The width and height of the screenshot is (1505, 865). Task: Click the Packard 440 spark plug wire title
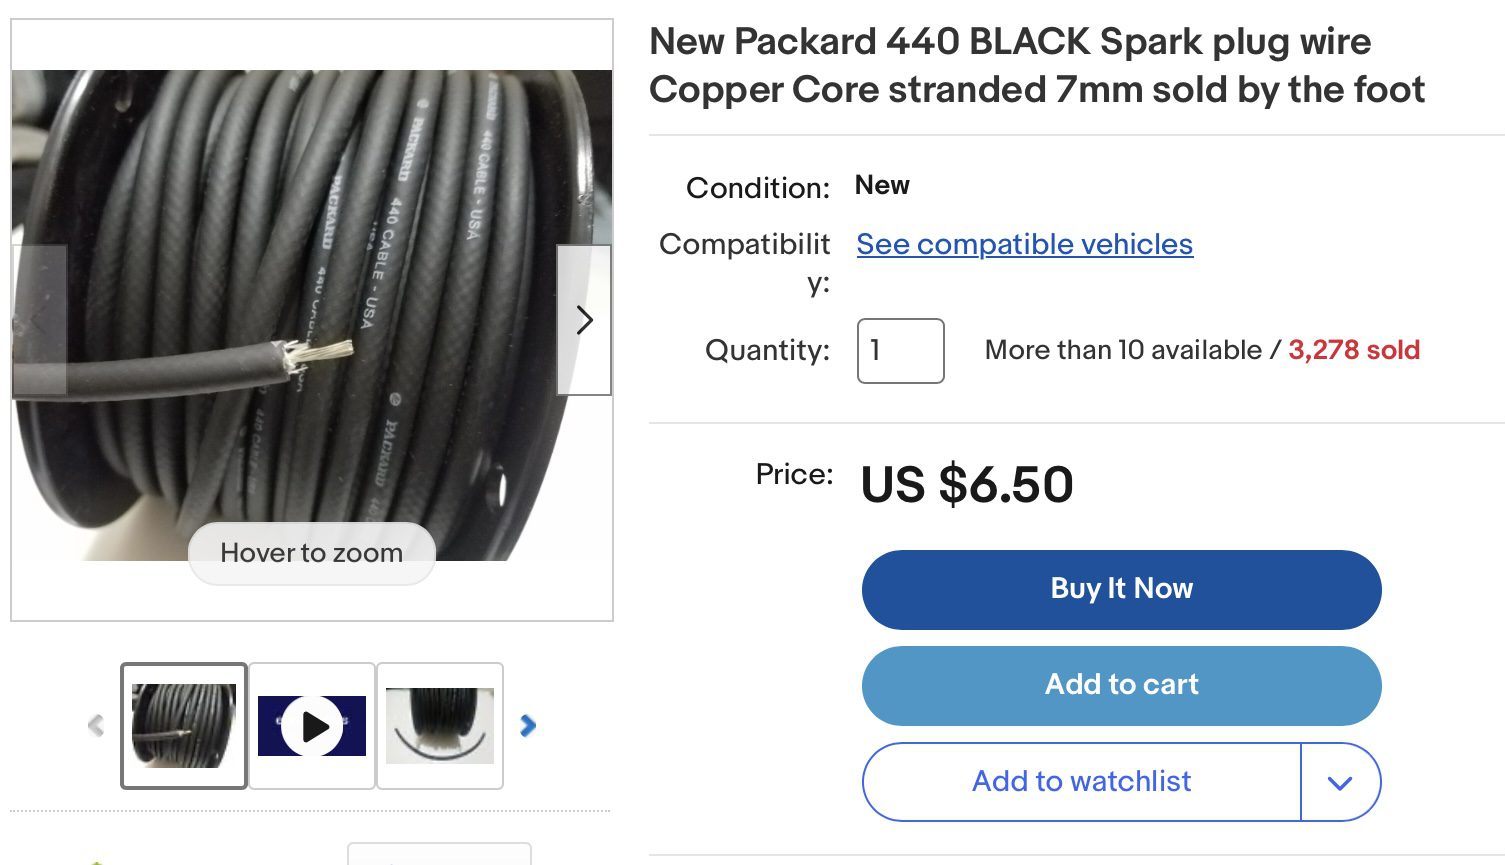click(x=1036, y=66)
